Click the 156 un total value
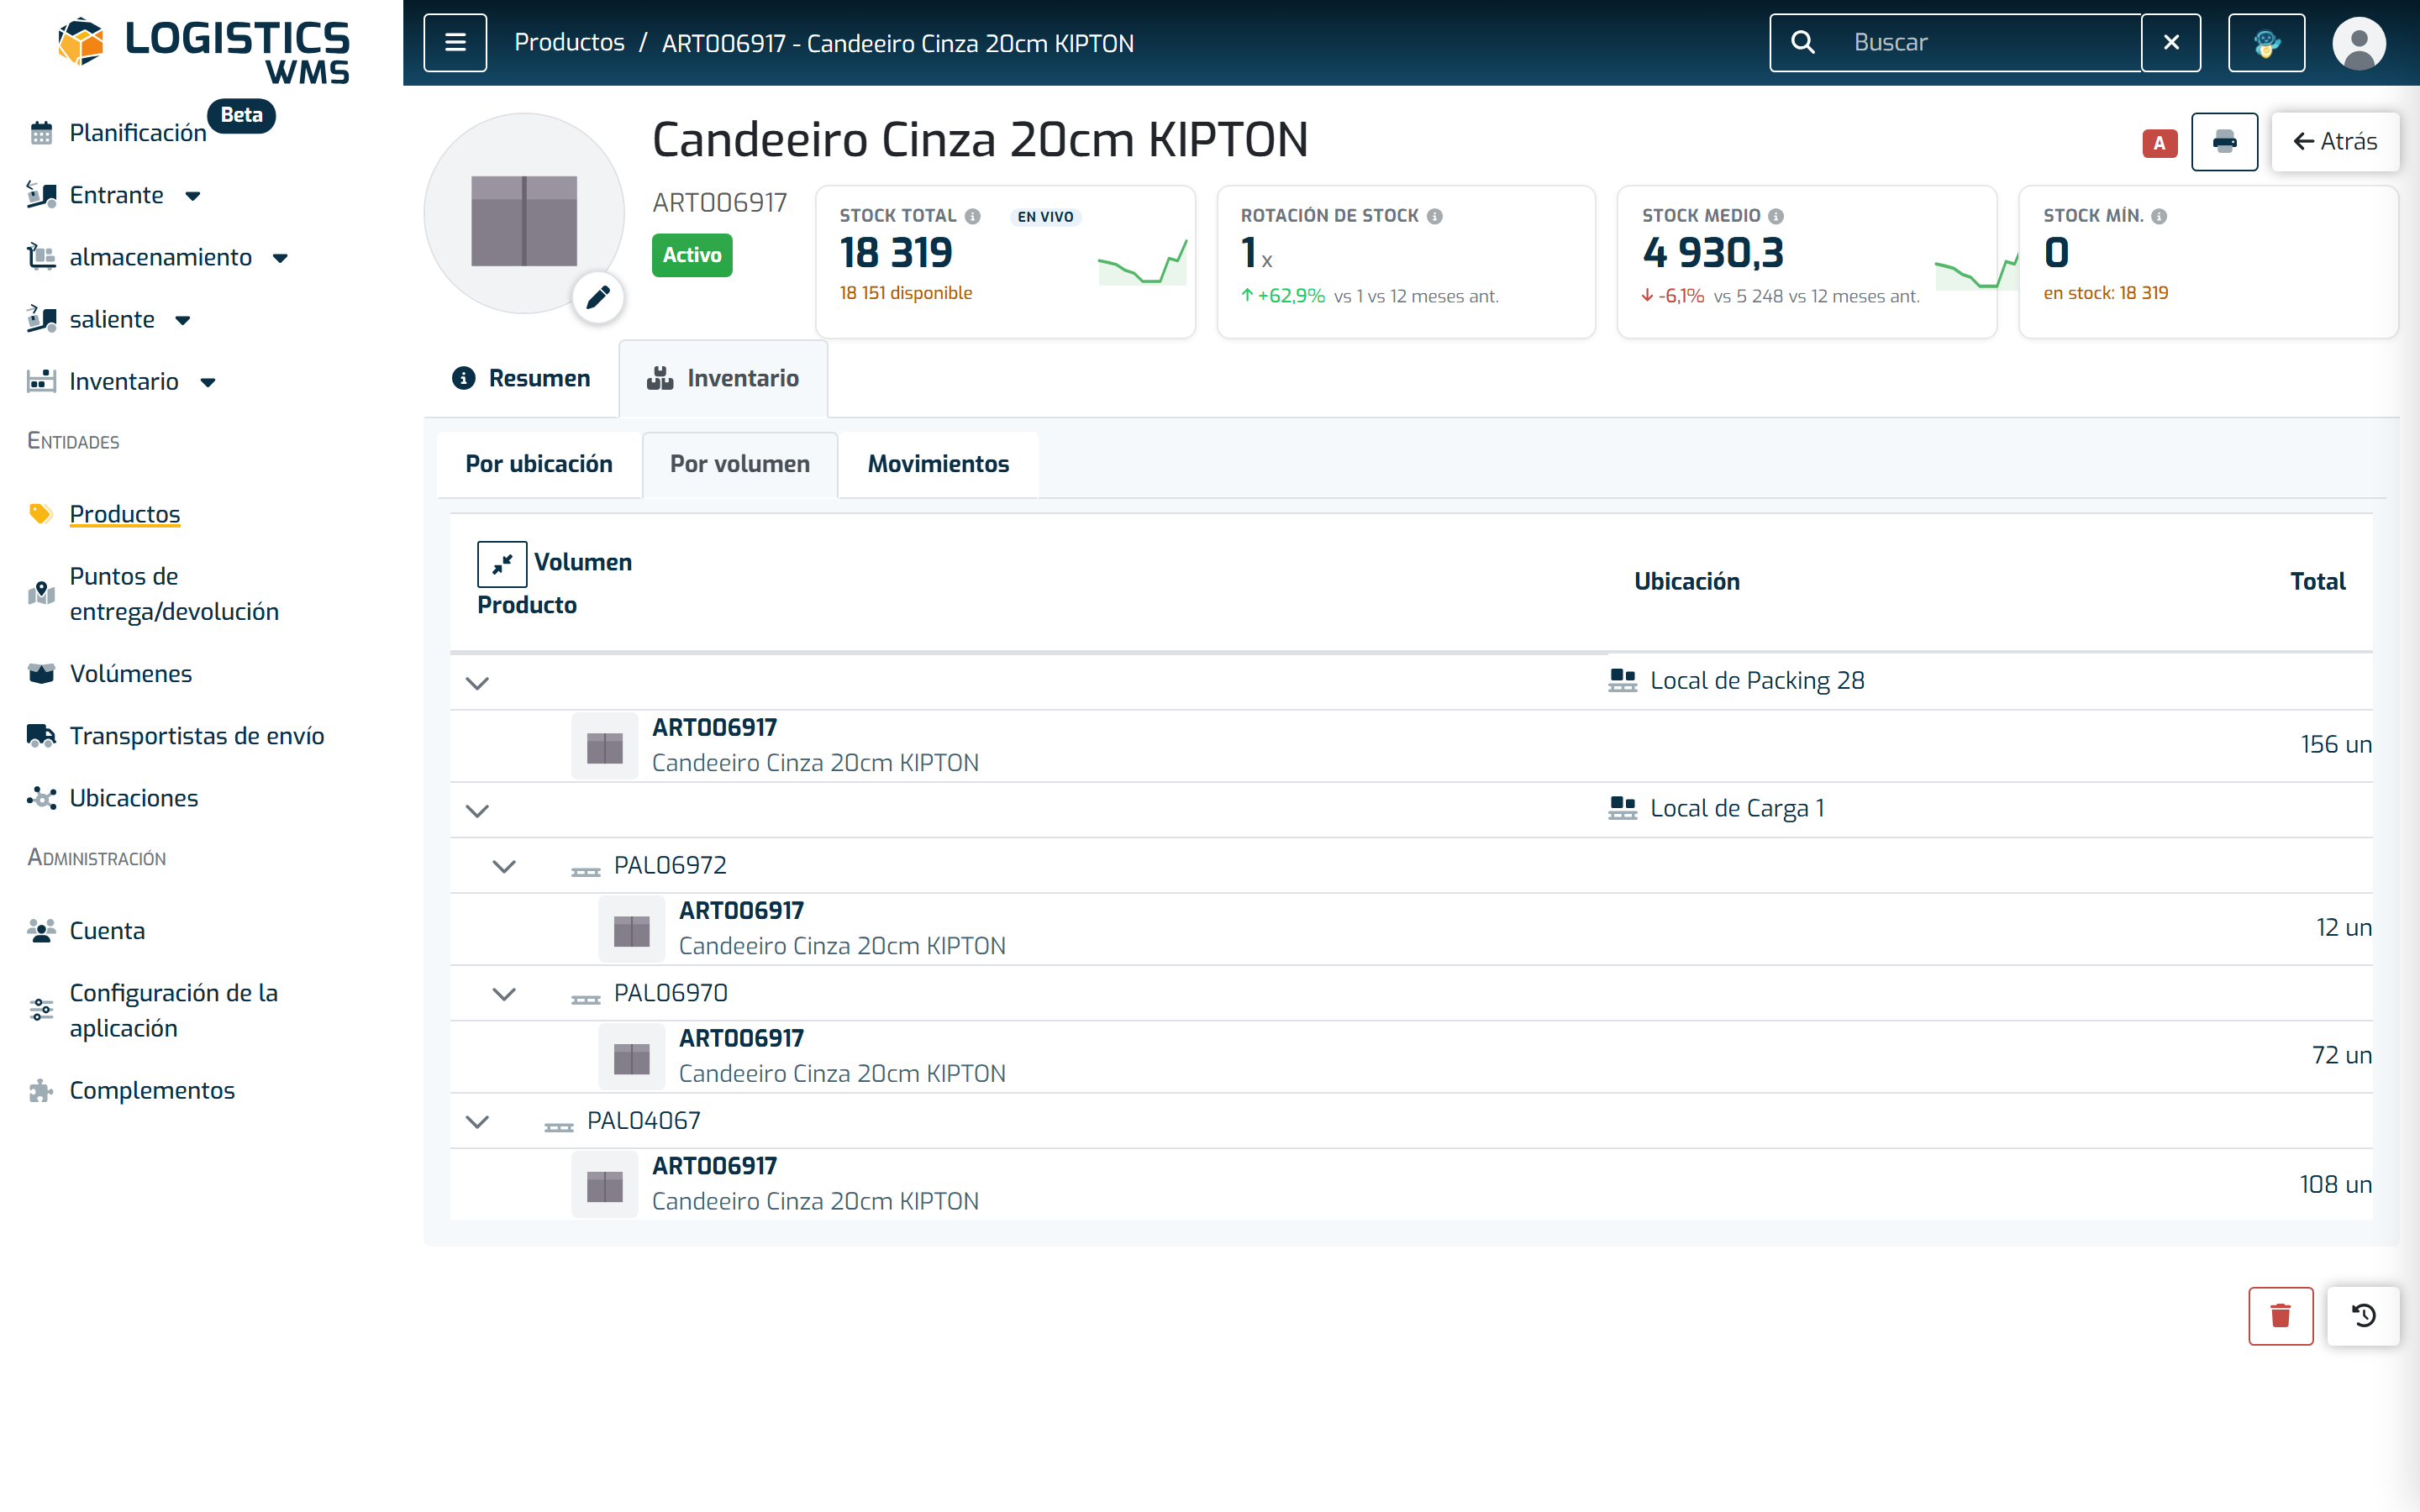Image resolution: width=2420 pixels, height=1512 pixels. [x=2335, y=744]
